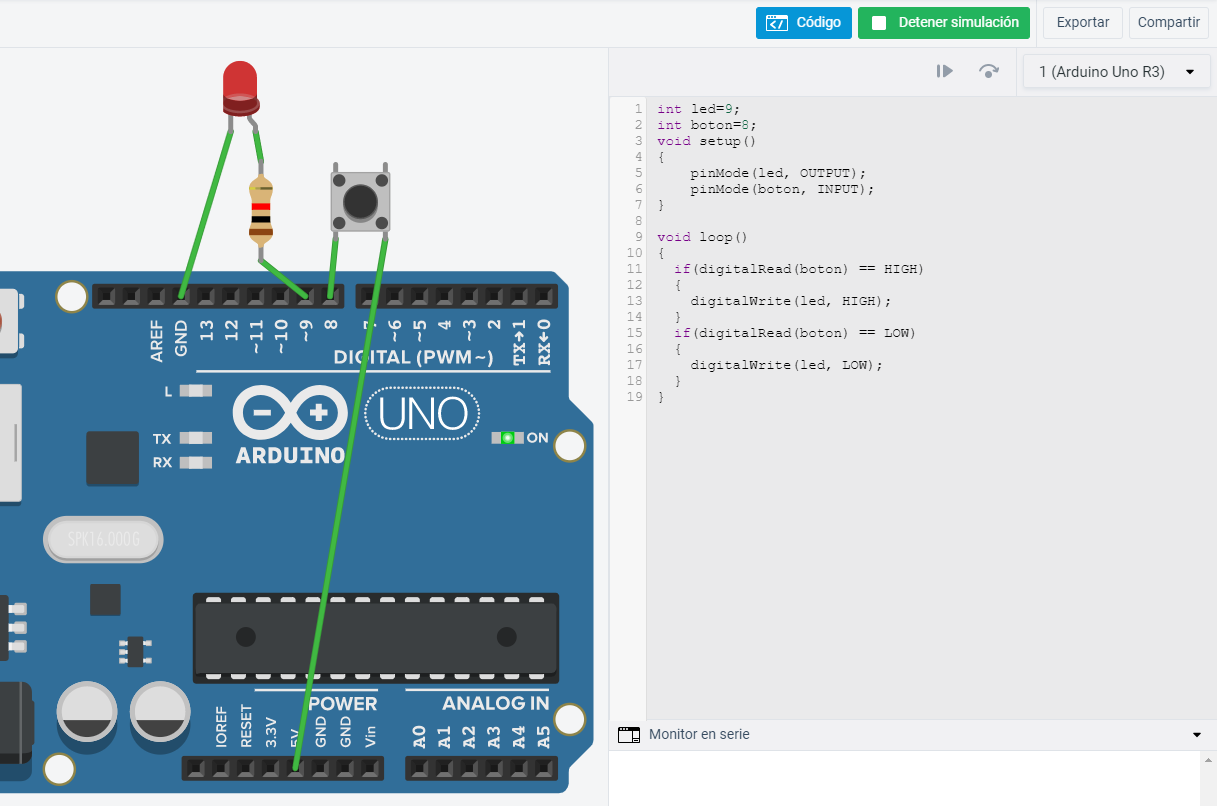Click digital pin 12 socket
The image size is (1217, 806).
tap(231, 296)
